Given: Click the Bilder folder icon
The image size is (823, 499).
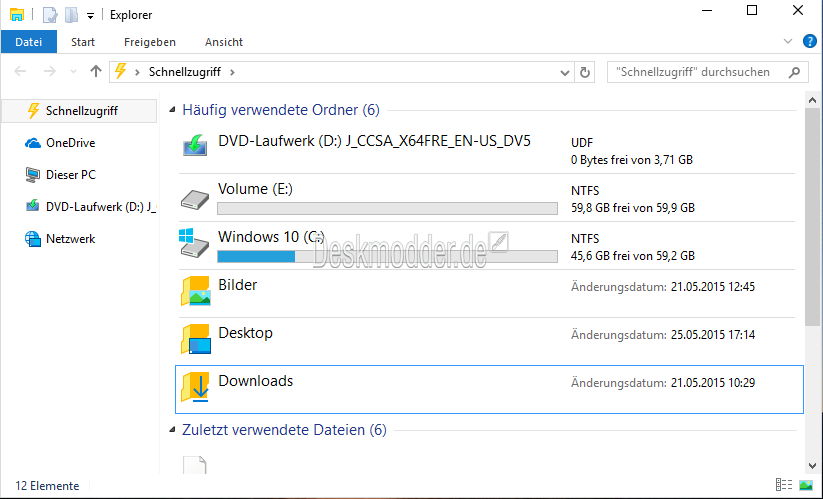Looking at the screenshot, I should click(196, 291).
